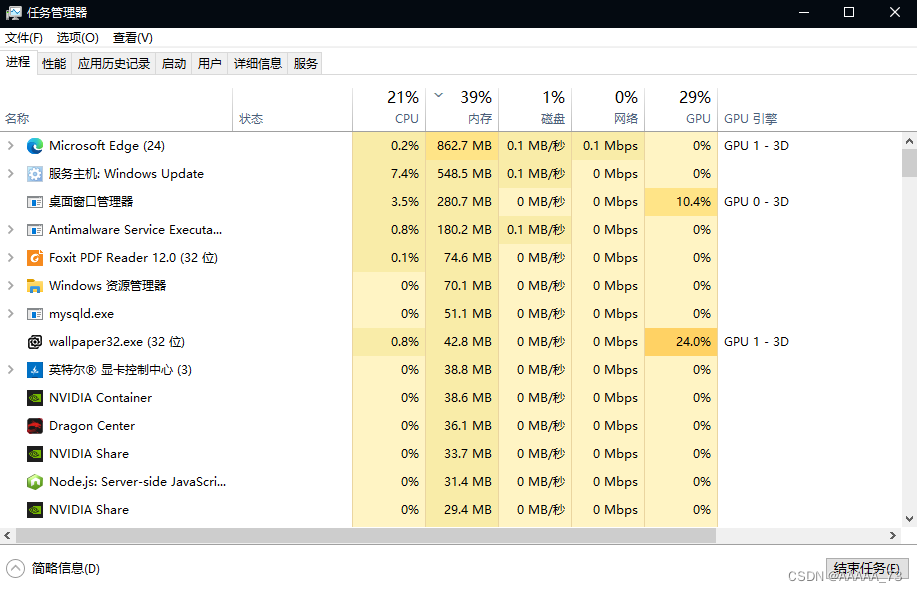
Task: Click the horizontal scrollbar right arrow
Action: click(892, 535)
